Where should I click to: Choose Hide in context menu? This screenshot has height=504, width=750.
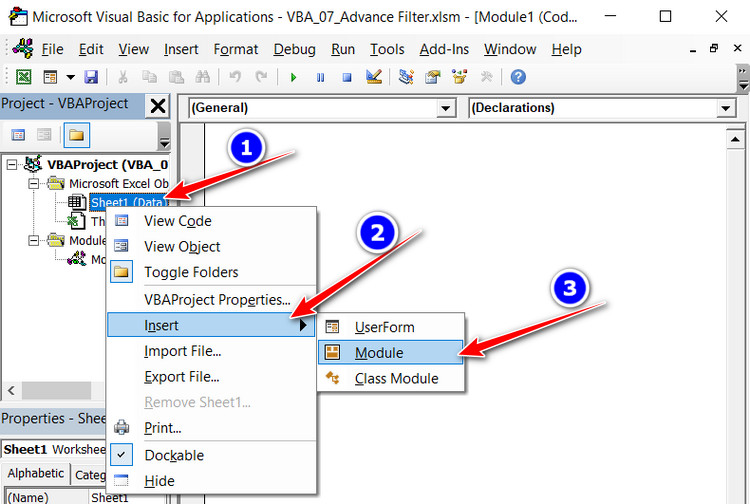pos(211,481)
